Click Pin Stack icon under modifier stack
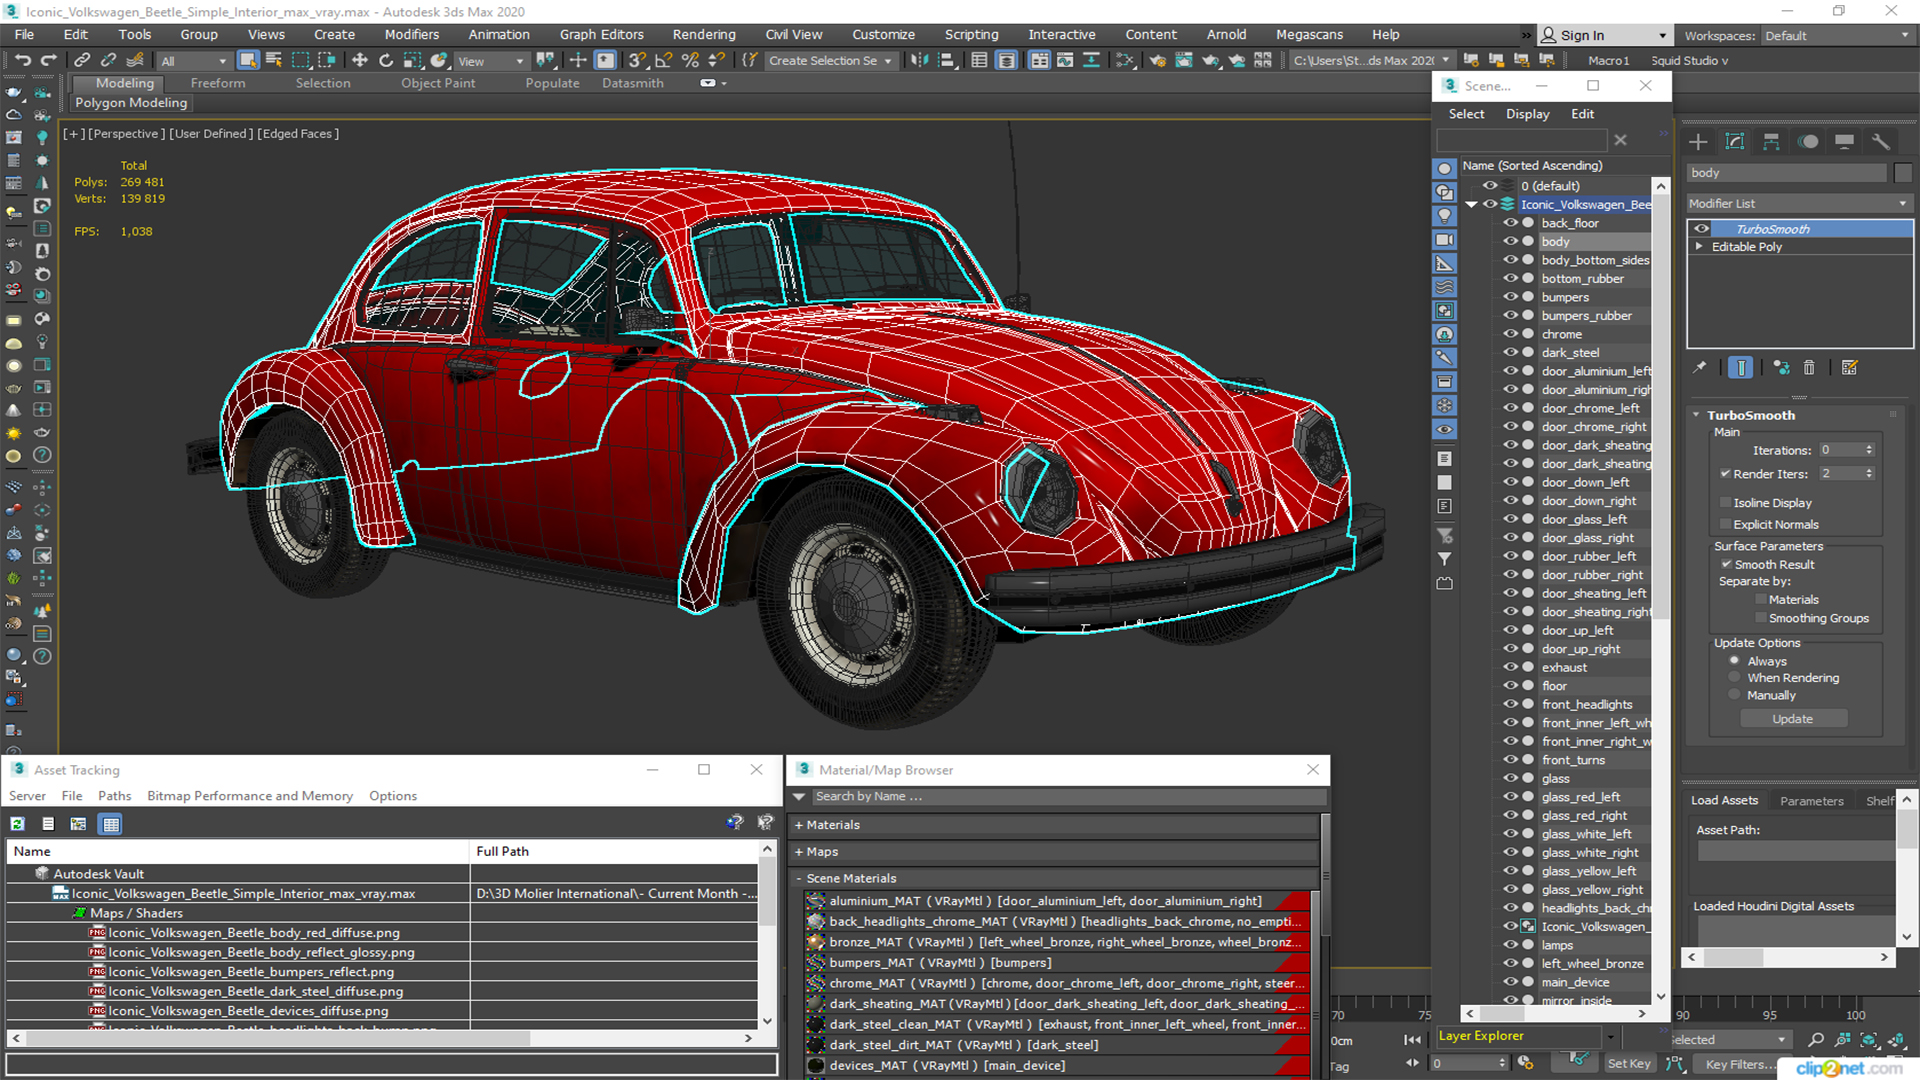This screenshot has width=1920, height=1080. [x=1699, y=368]
